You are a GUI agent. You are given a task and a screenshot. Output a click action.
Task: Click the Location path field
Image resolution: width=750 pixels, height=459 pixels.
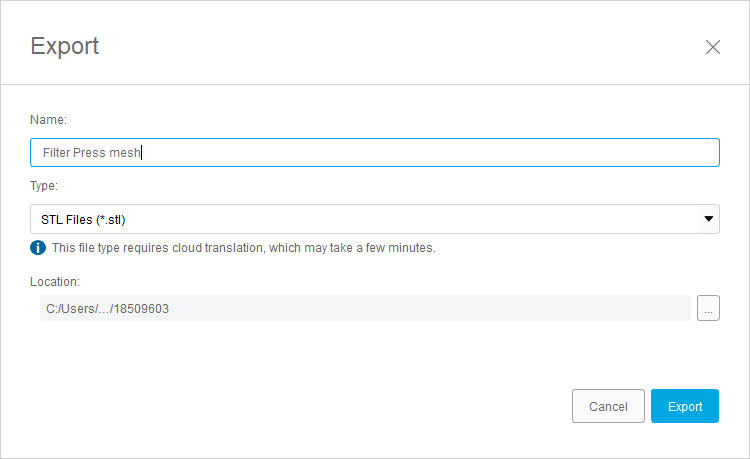coord(360,309)
